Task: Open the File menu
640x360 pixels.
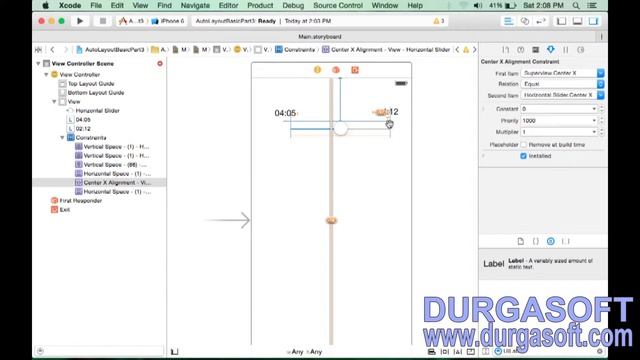Action: coord(96,5)
